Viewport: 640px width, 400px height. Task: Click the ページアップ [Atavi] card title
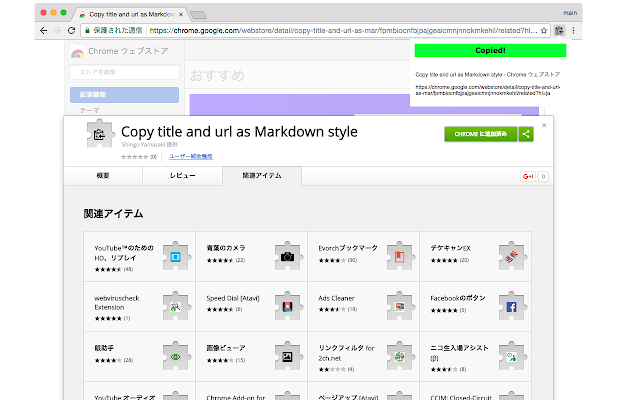click(348, 397)
